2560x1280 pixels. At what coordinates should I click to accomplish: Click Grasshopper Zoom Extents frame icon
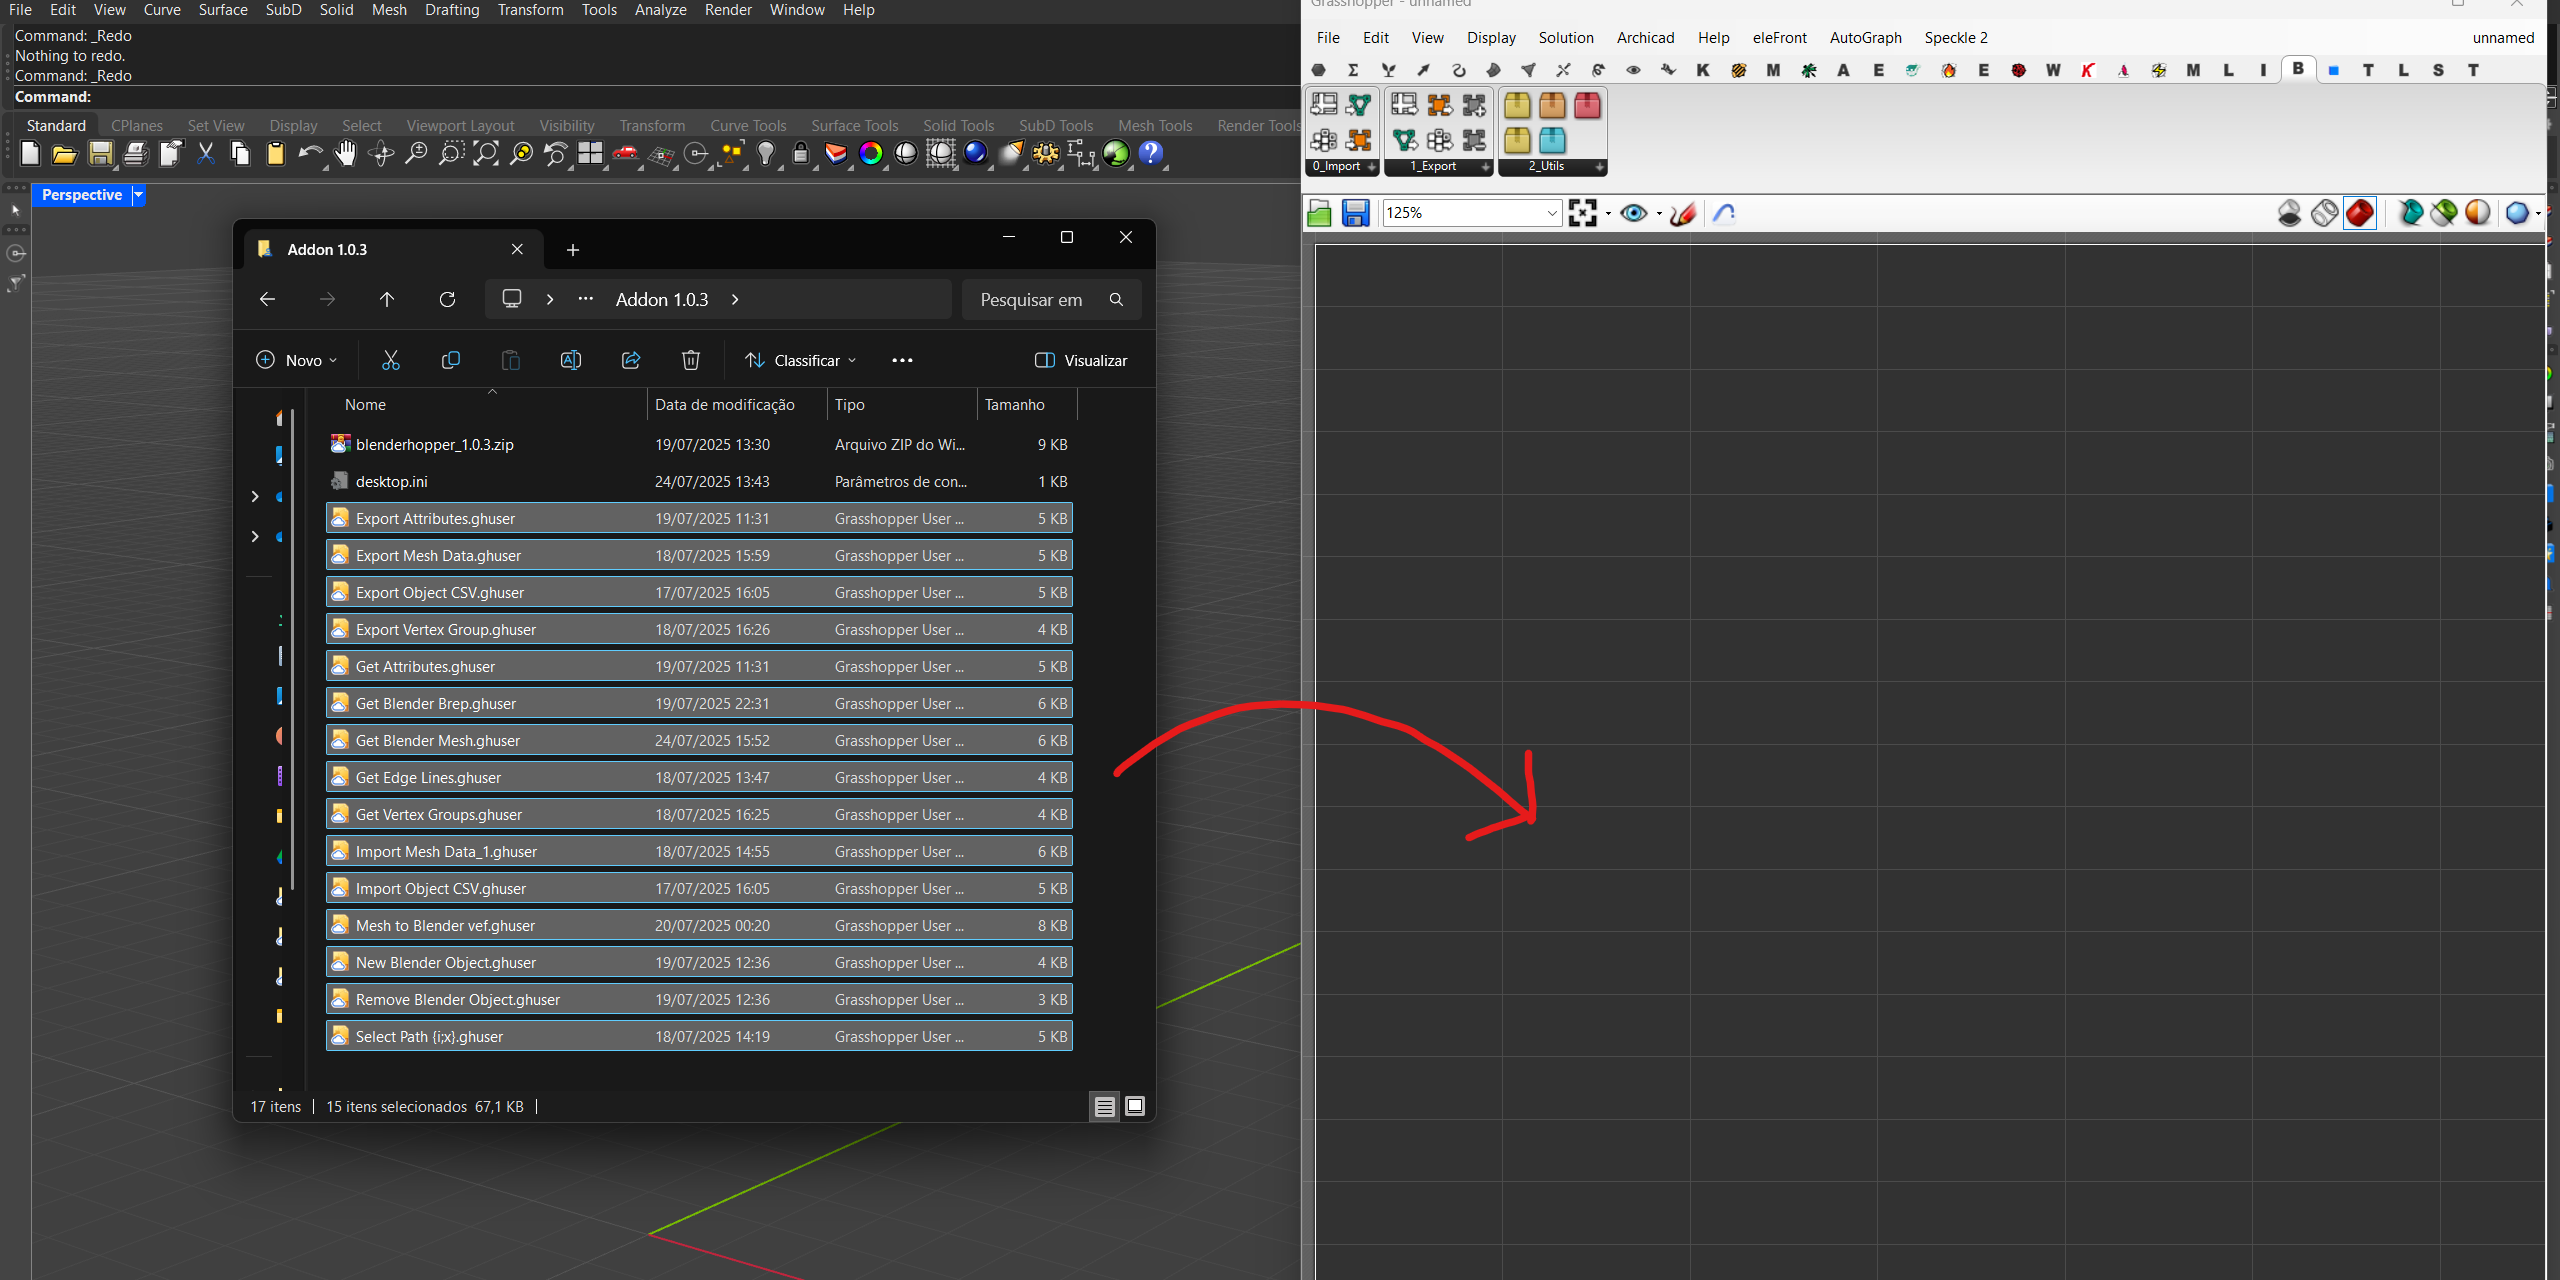(x=1583, y=213)
